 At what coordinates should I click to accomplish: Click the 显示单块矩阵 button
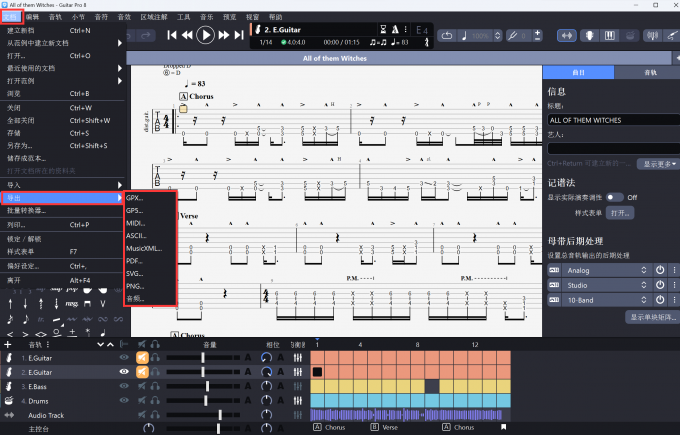(x=651, y=317)
